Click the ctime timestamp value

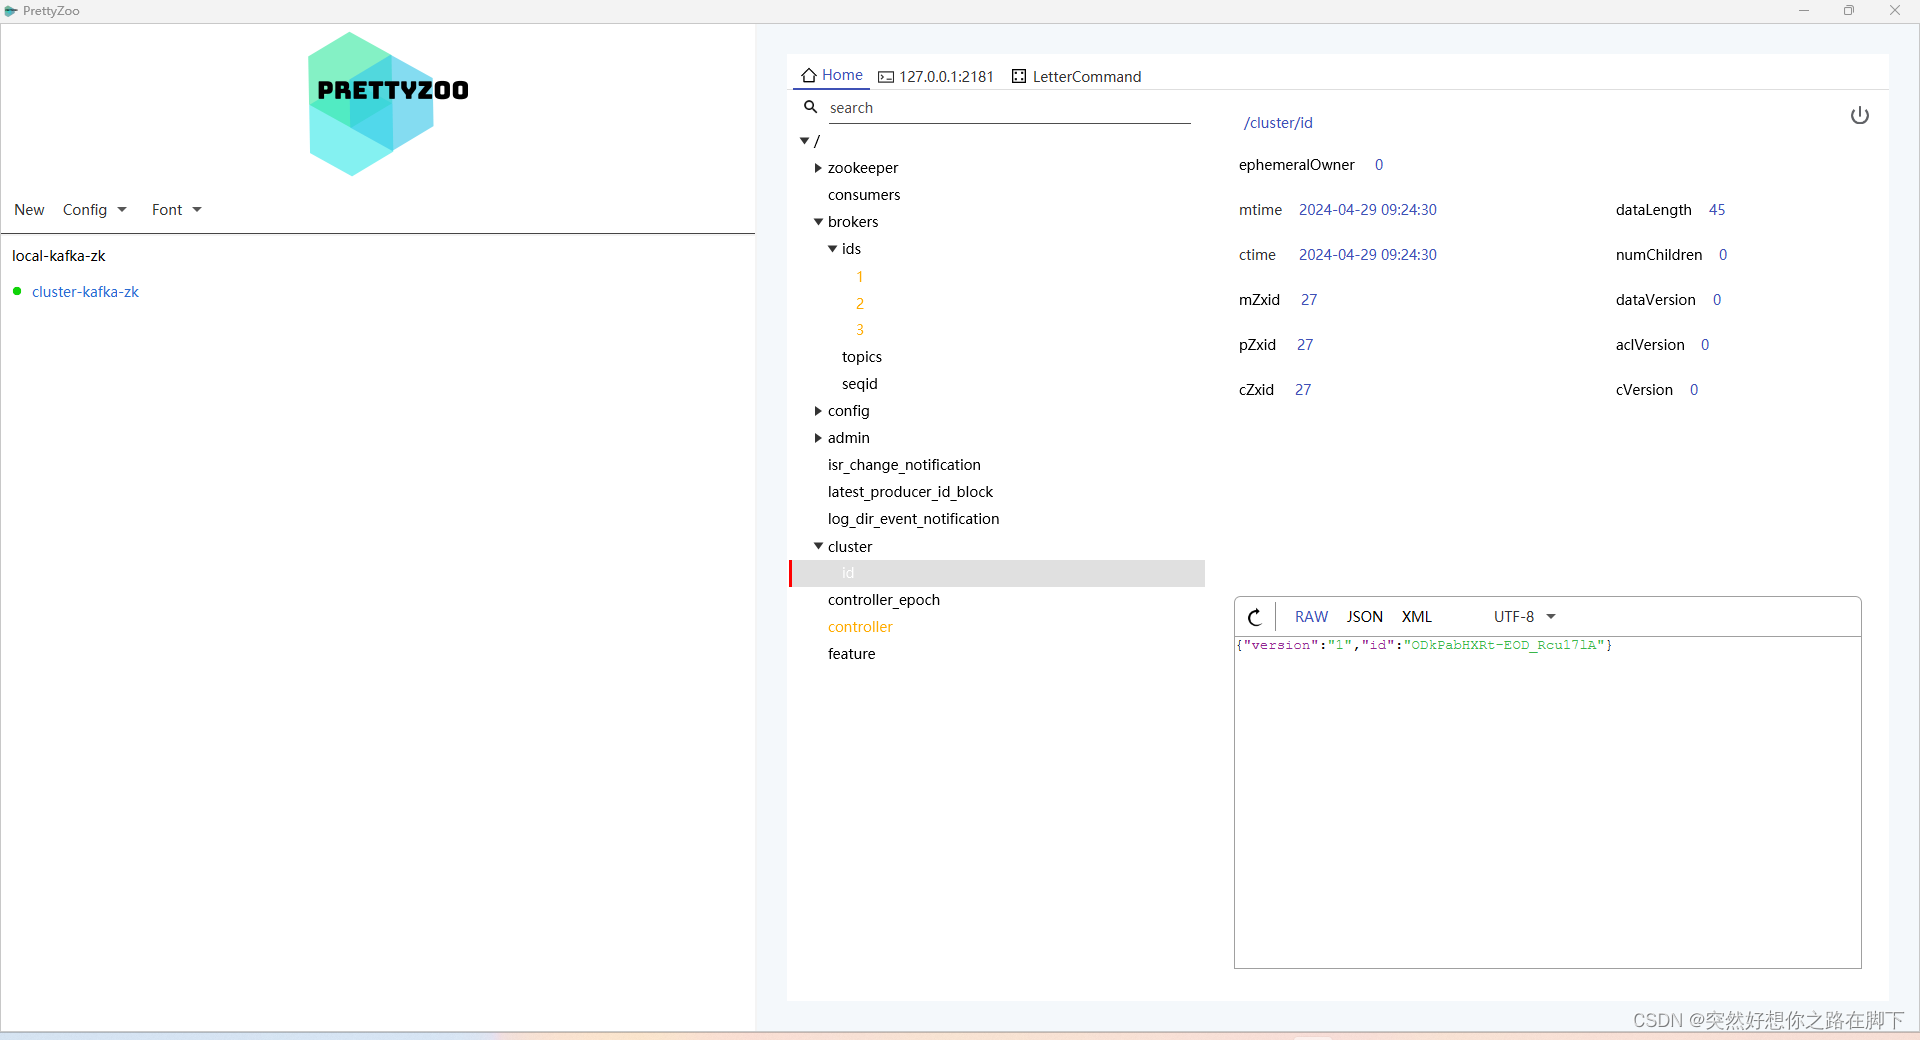coord(1367,255)
